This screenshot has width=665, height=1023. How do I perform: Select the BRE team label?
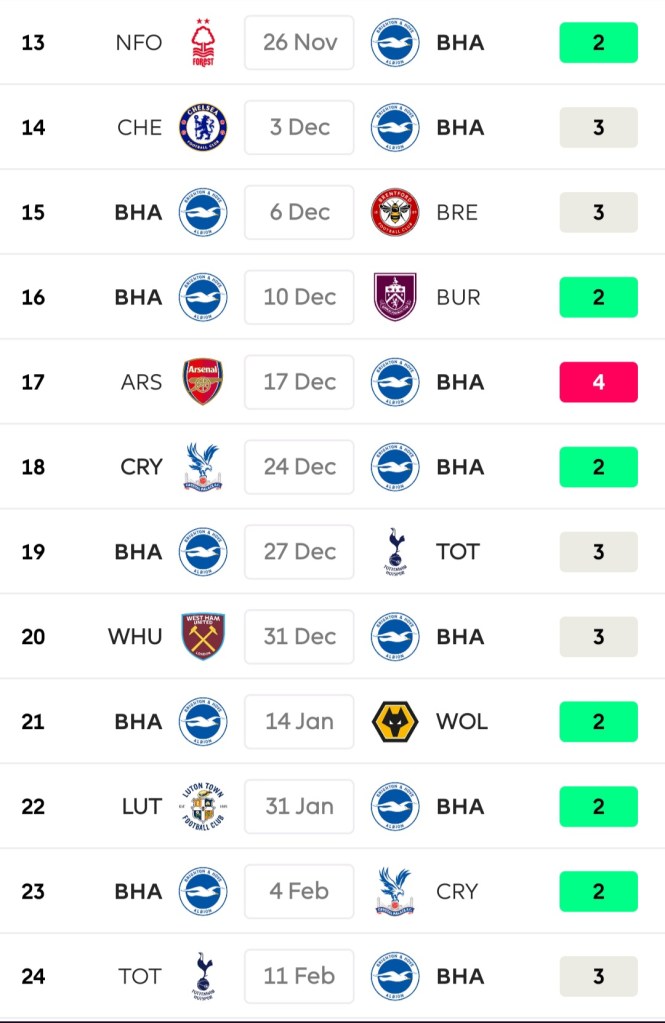click(457, 212)
